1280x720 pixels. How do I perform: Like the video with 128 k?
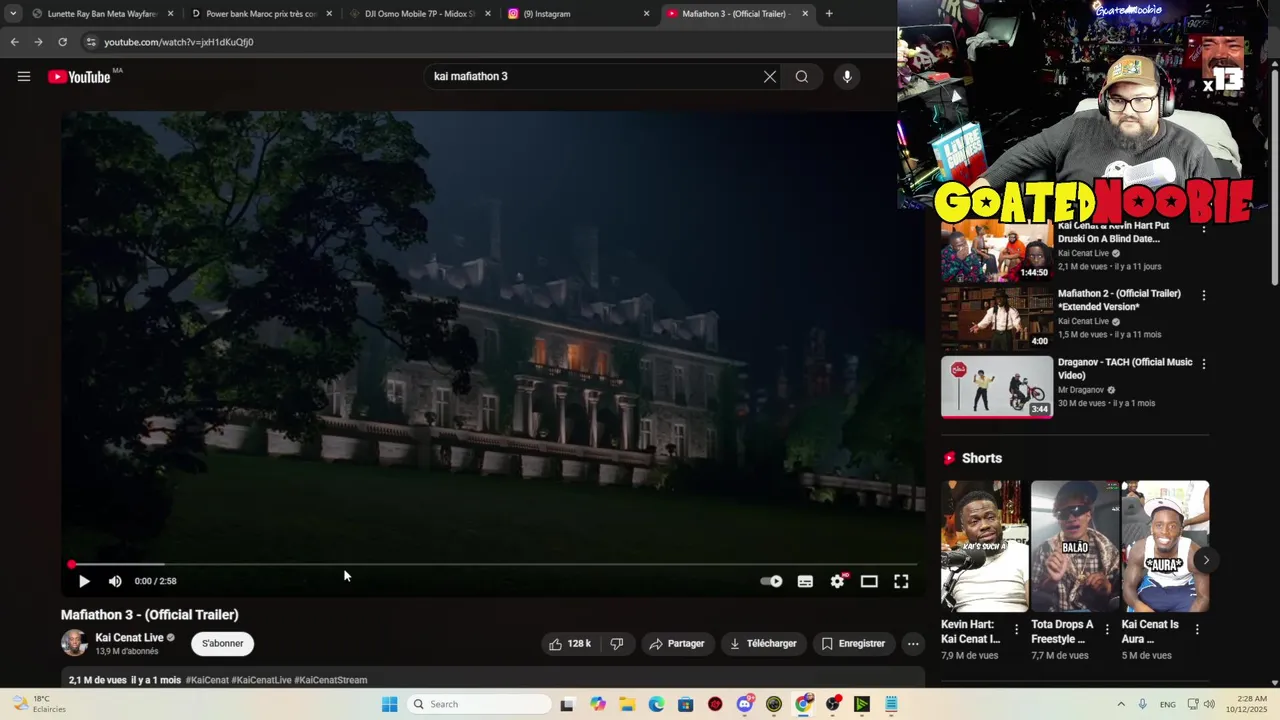570,644
